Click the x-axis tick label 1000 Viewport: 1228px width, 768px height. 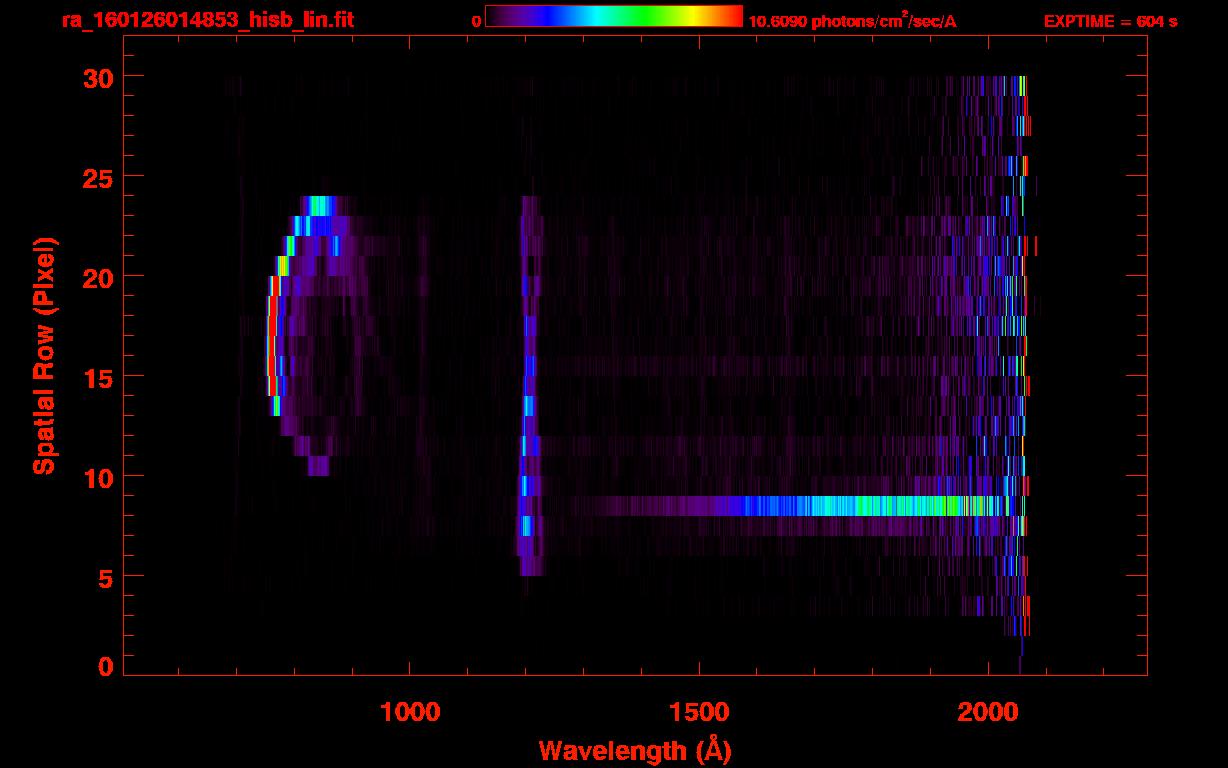point(410,713)
